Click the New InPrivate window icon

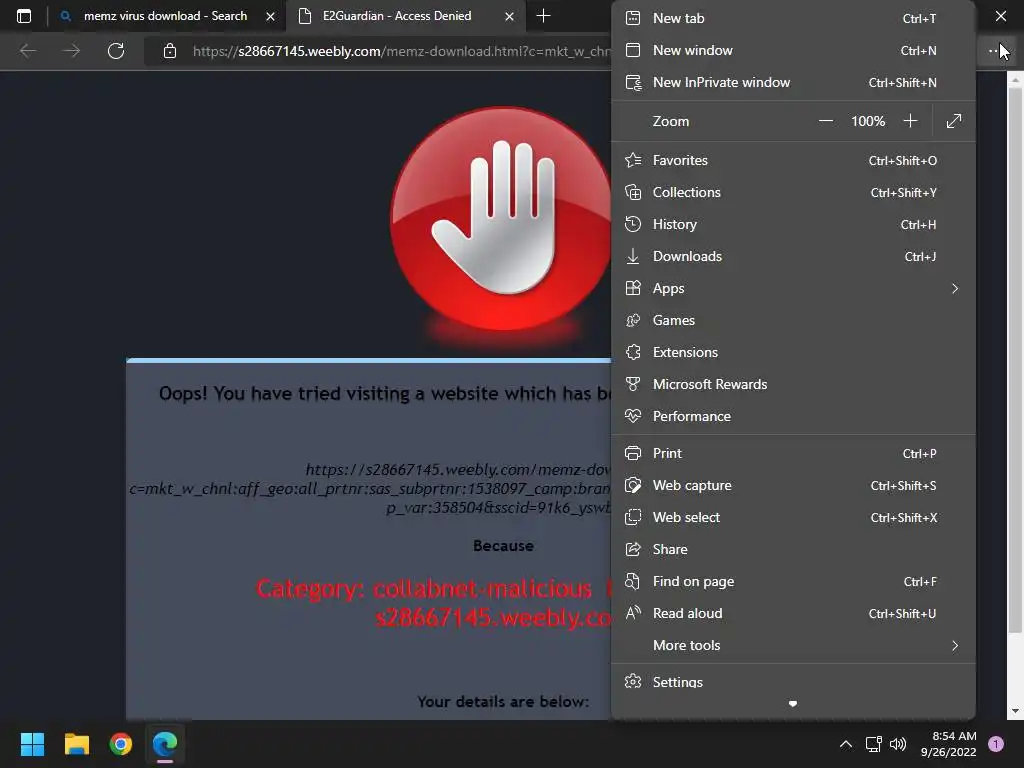[633, 82]
